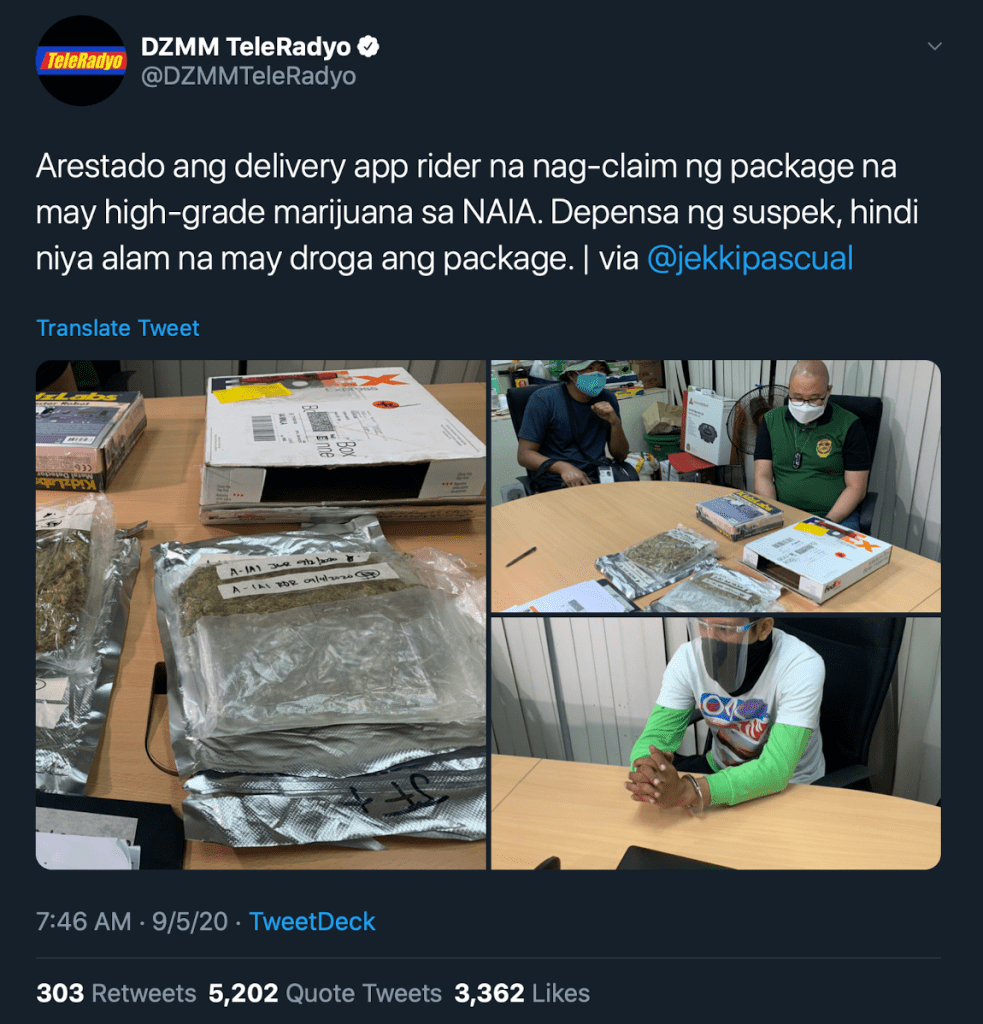This screenshot has height=1024, width=983.
Task: Click the verified badge next to DZMM TeleRadyo
Action: tap(368, 47)
